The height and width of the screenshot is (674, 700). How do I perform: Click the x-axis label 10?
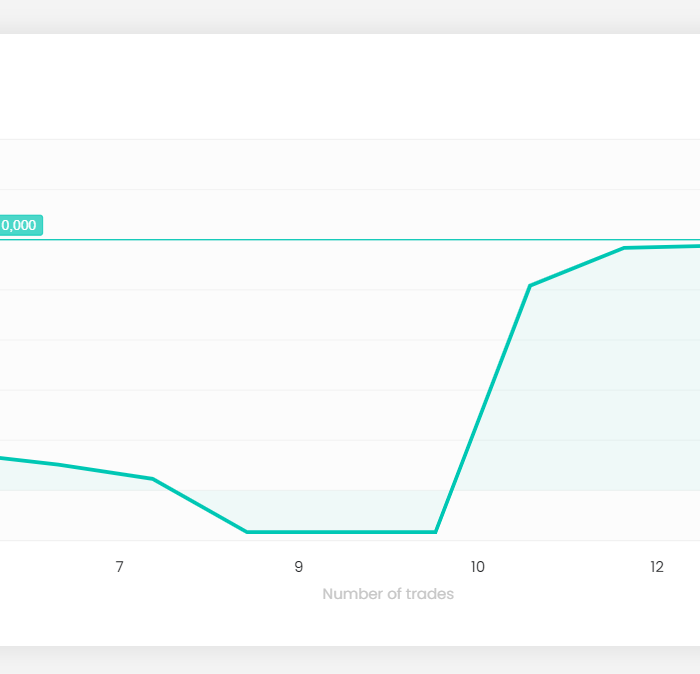478,567
